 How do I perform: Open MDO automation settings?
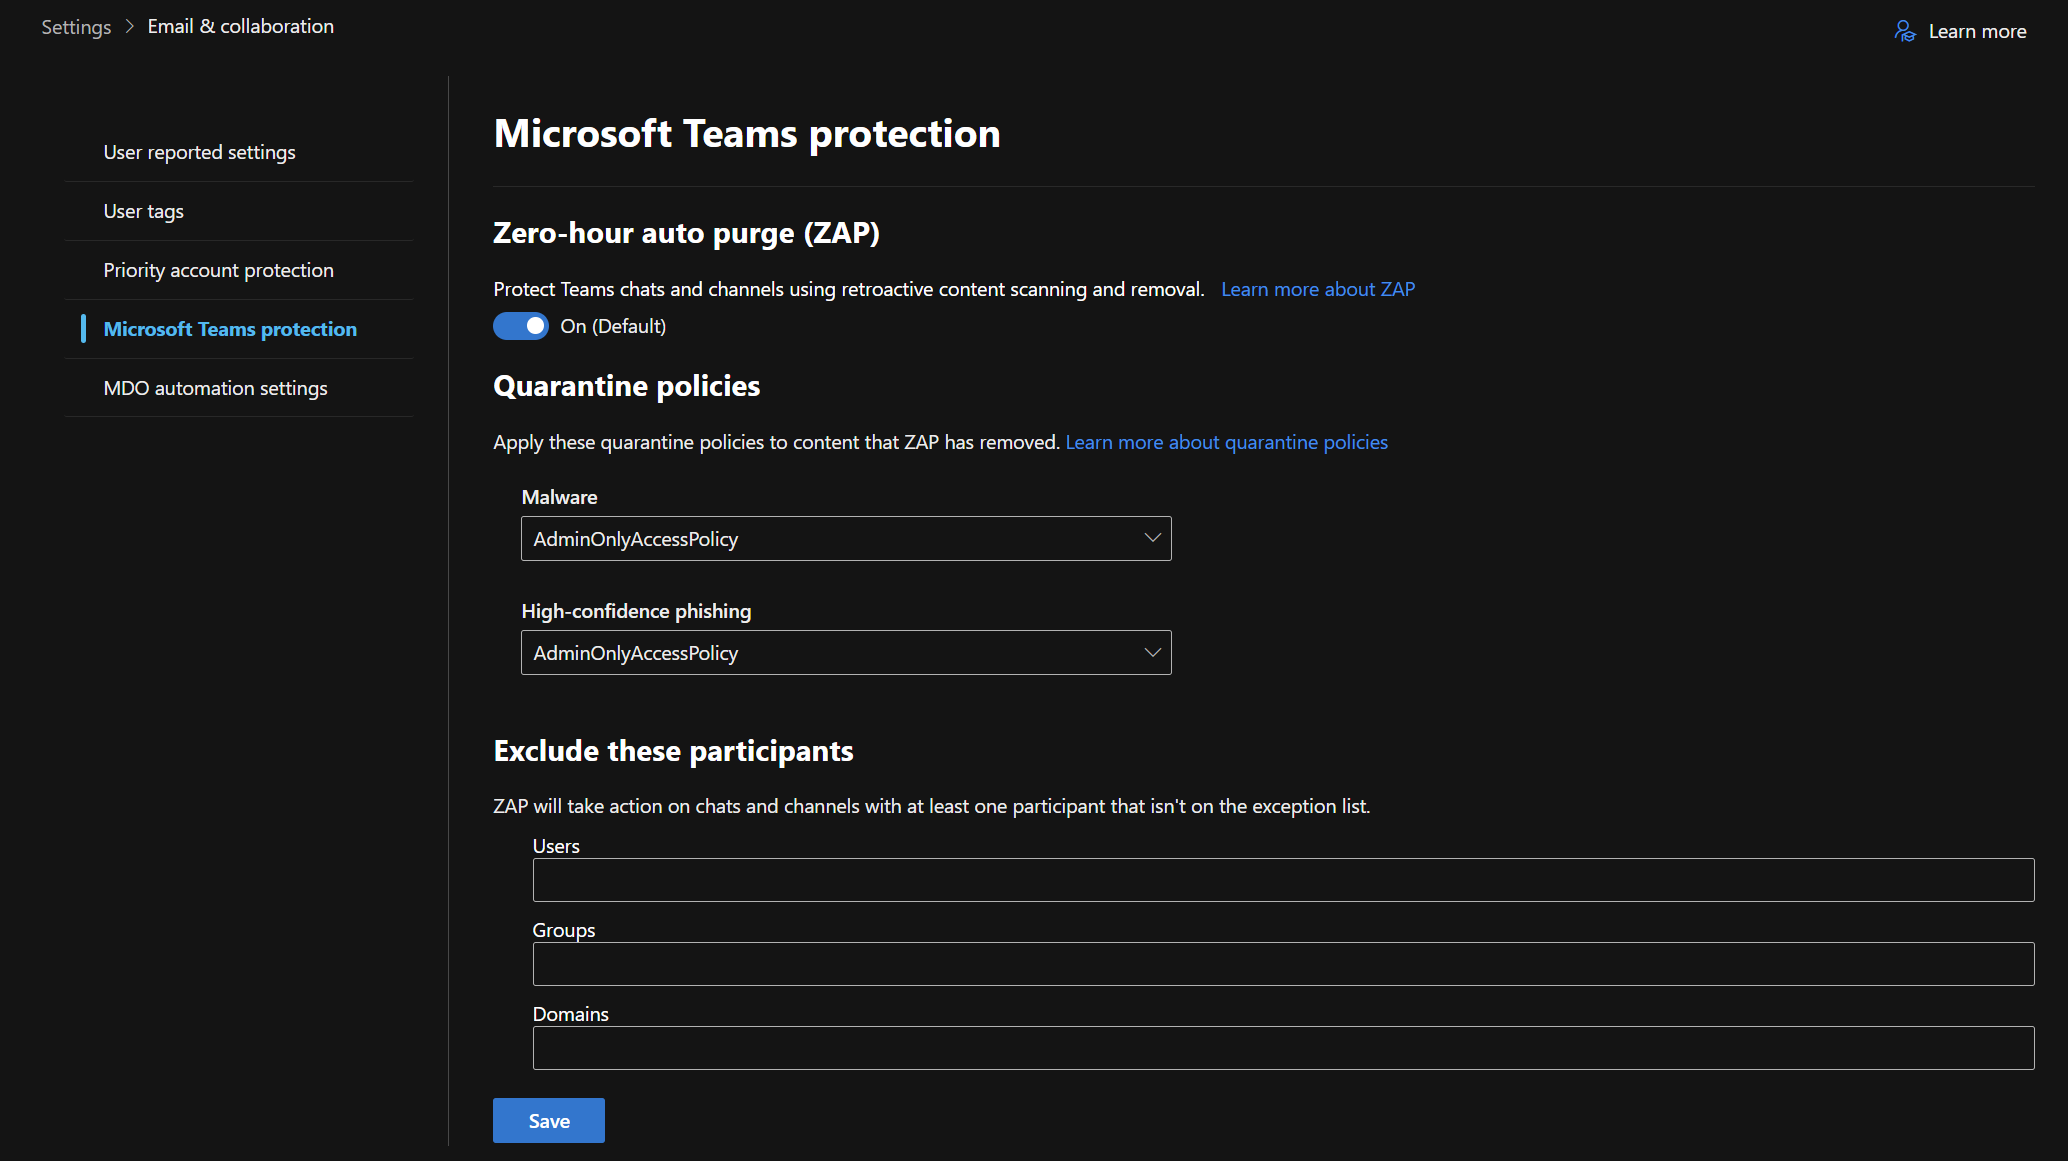click(214, 388)
